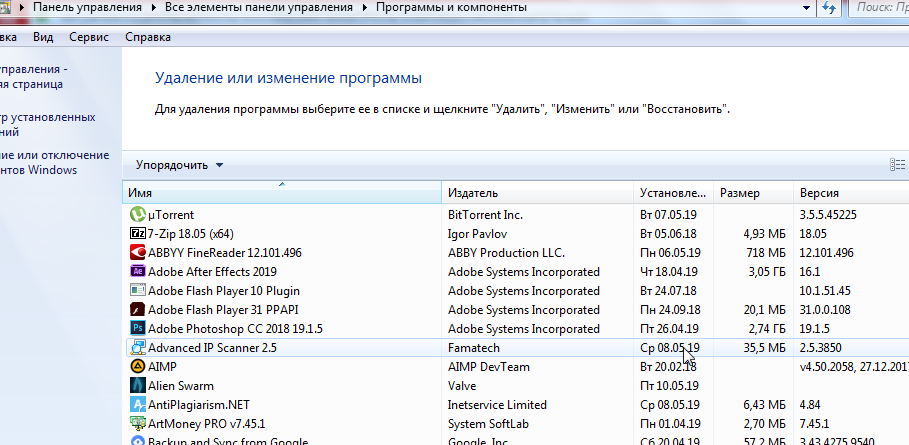
Task: Click the size value 718 МБ
Action: (766, 253)
